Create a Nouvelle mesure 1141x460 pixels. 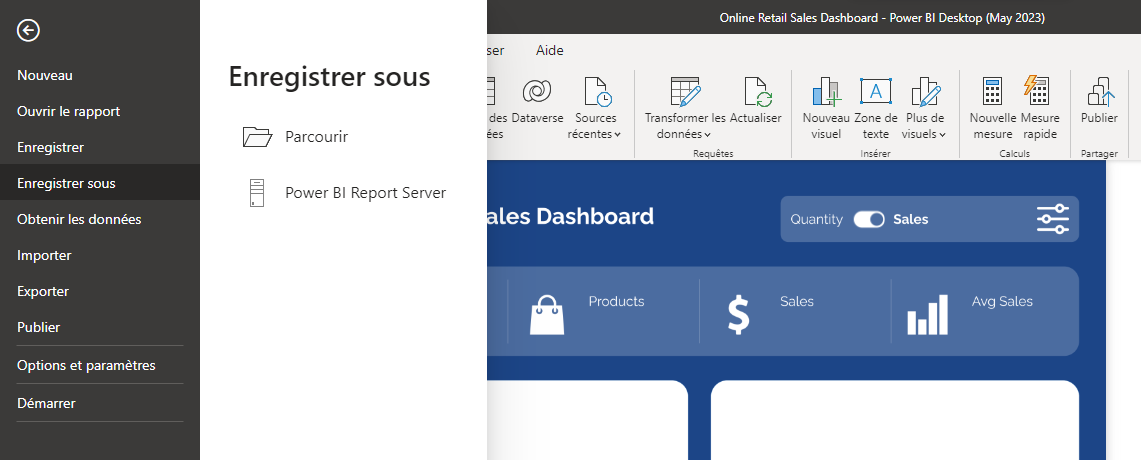pos(993,108)
